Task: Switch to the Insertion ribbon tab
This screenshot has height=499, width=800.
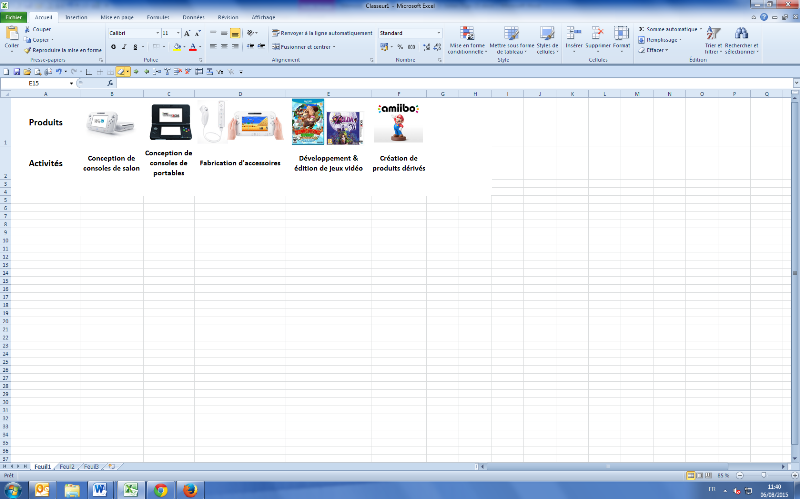Action: (76, 17)
